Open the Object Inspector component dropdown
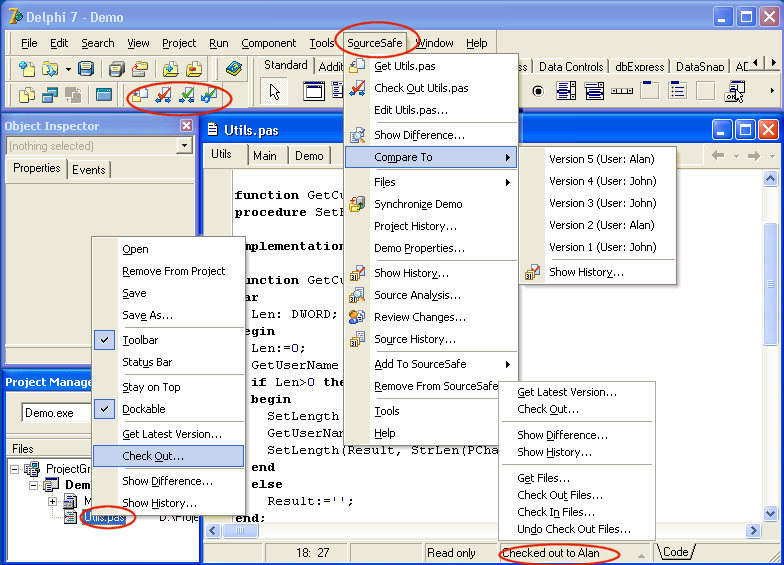This screenshot has width=784, height=565. (x=183, y=146)
